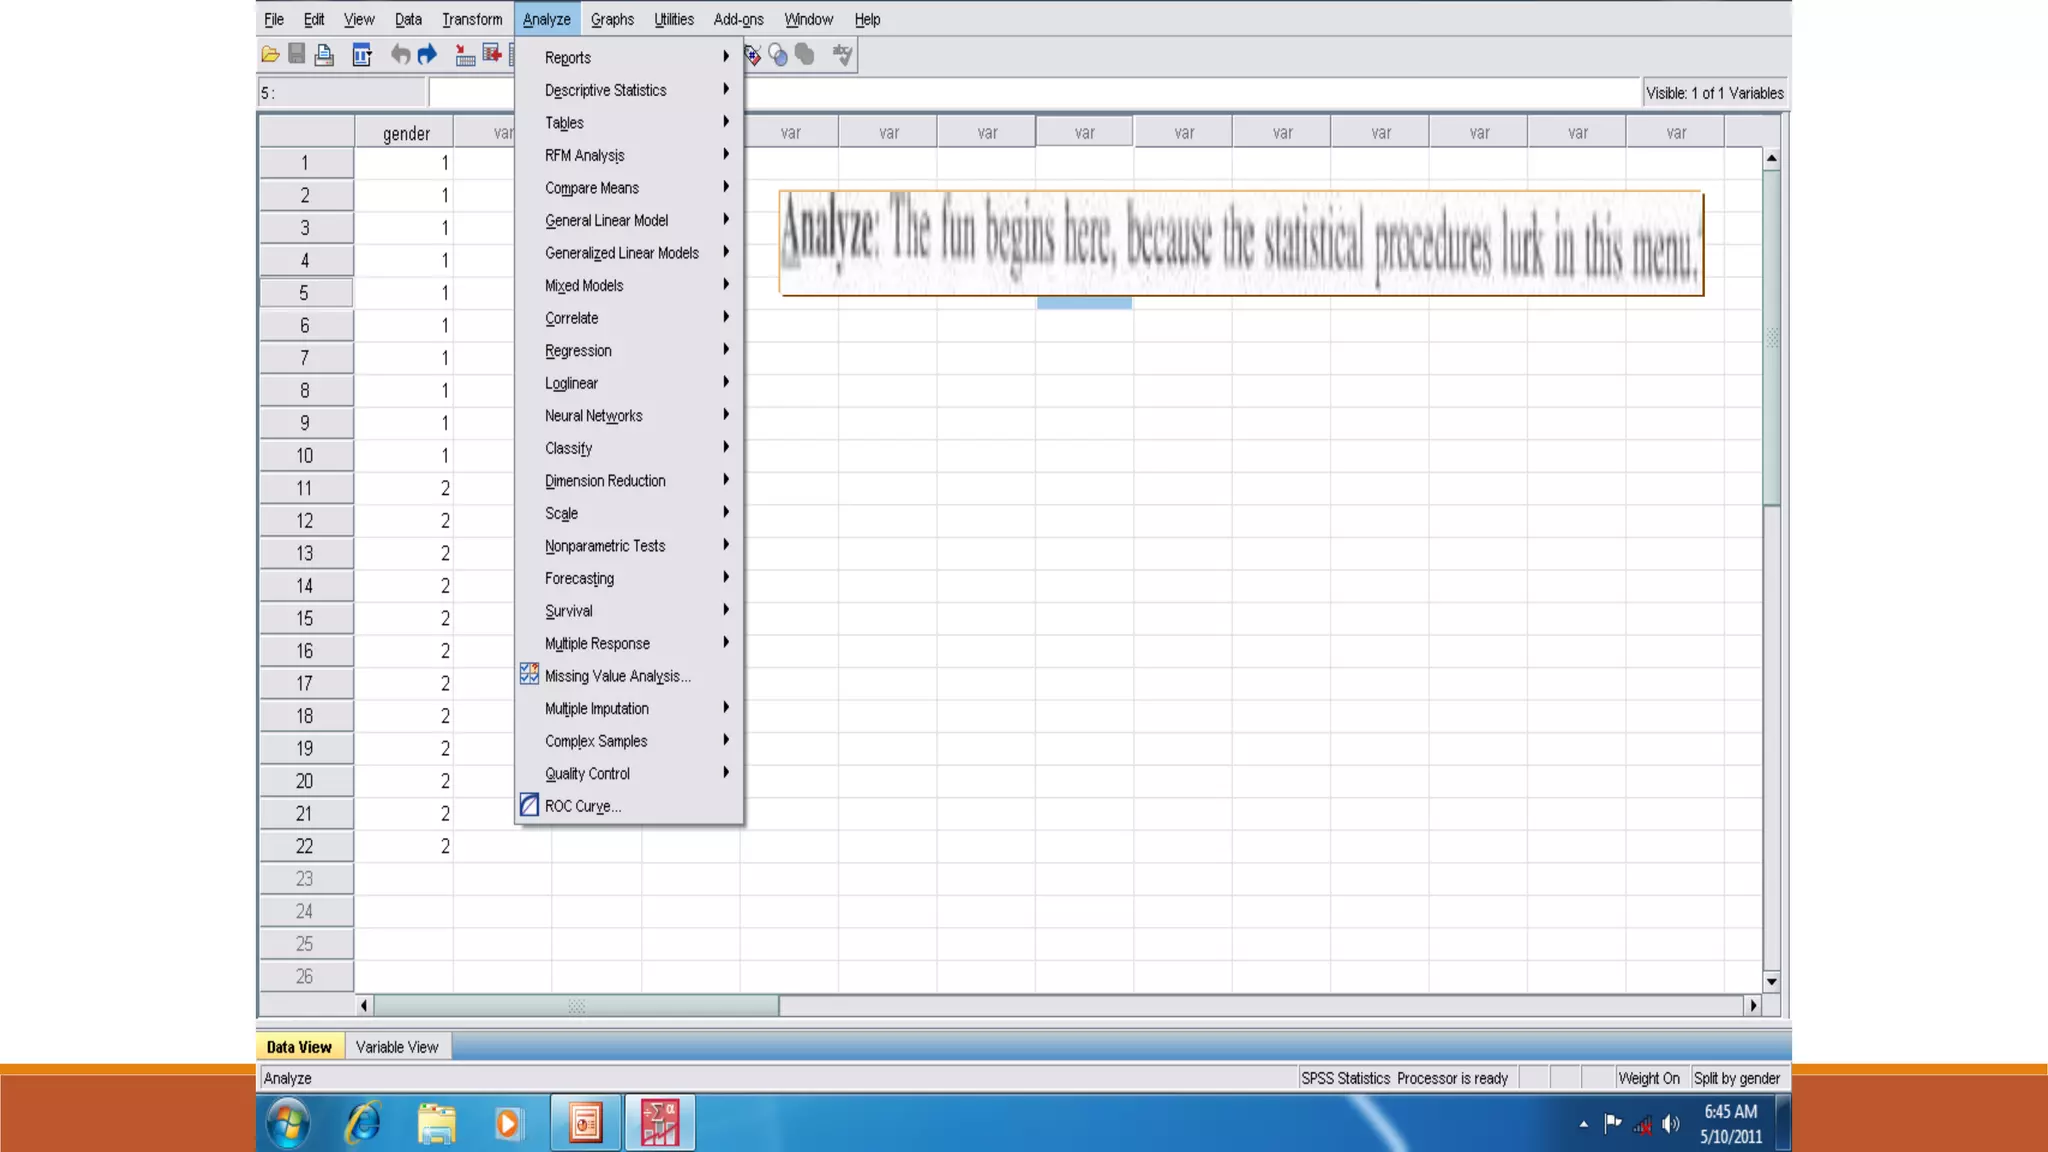Choose Missing Value Analysis menu entry
Screen dimensions: 2048x1152
(617, 676)
